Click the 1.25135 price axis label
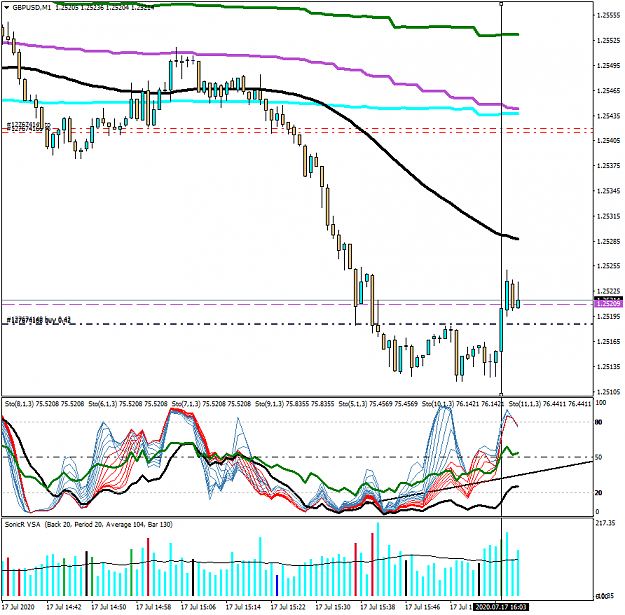Screen dimensions: 625x615 tap(609, 366)
